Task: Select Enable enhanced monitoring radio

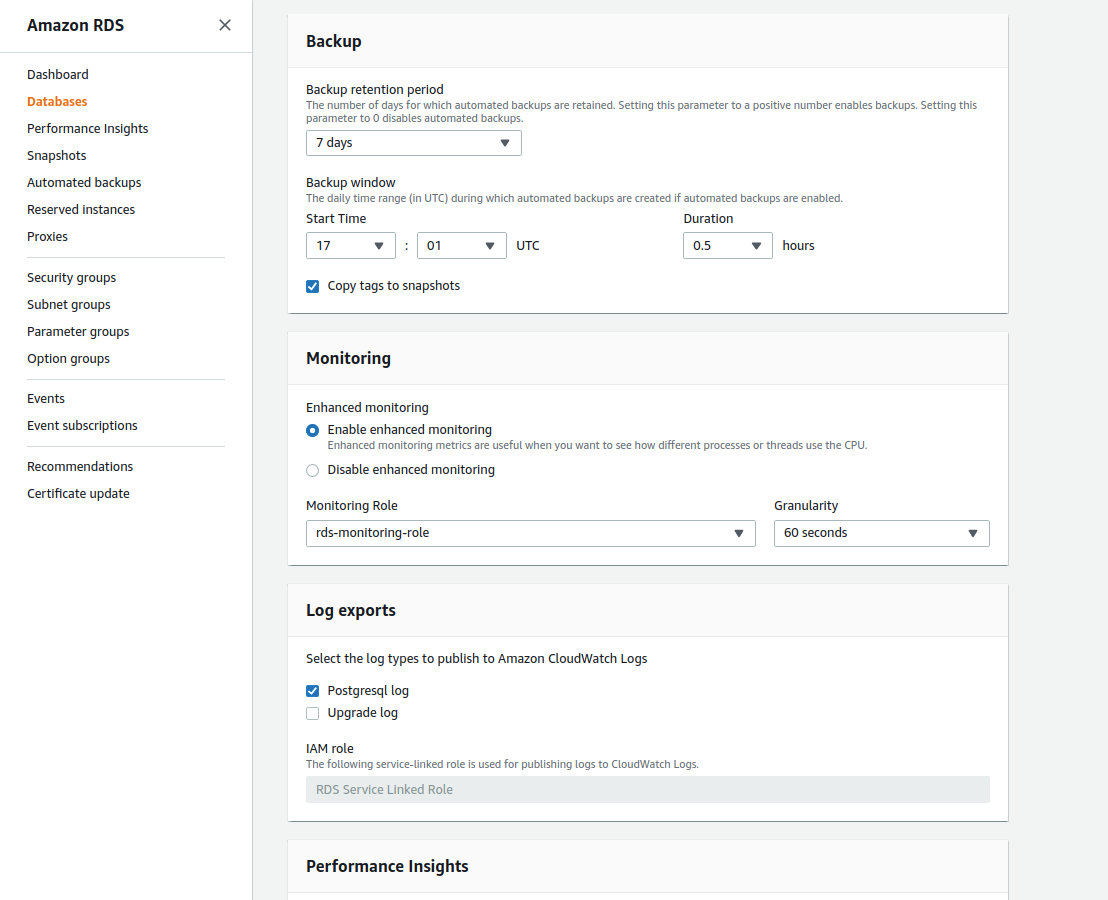Action: [312, 430]
